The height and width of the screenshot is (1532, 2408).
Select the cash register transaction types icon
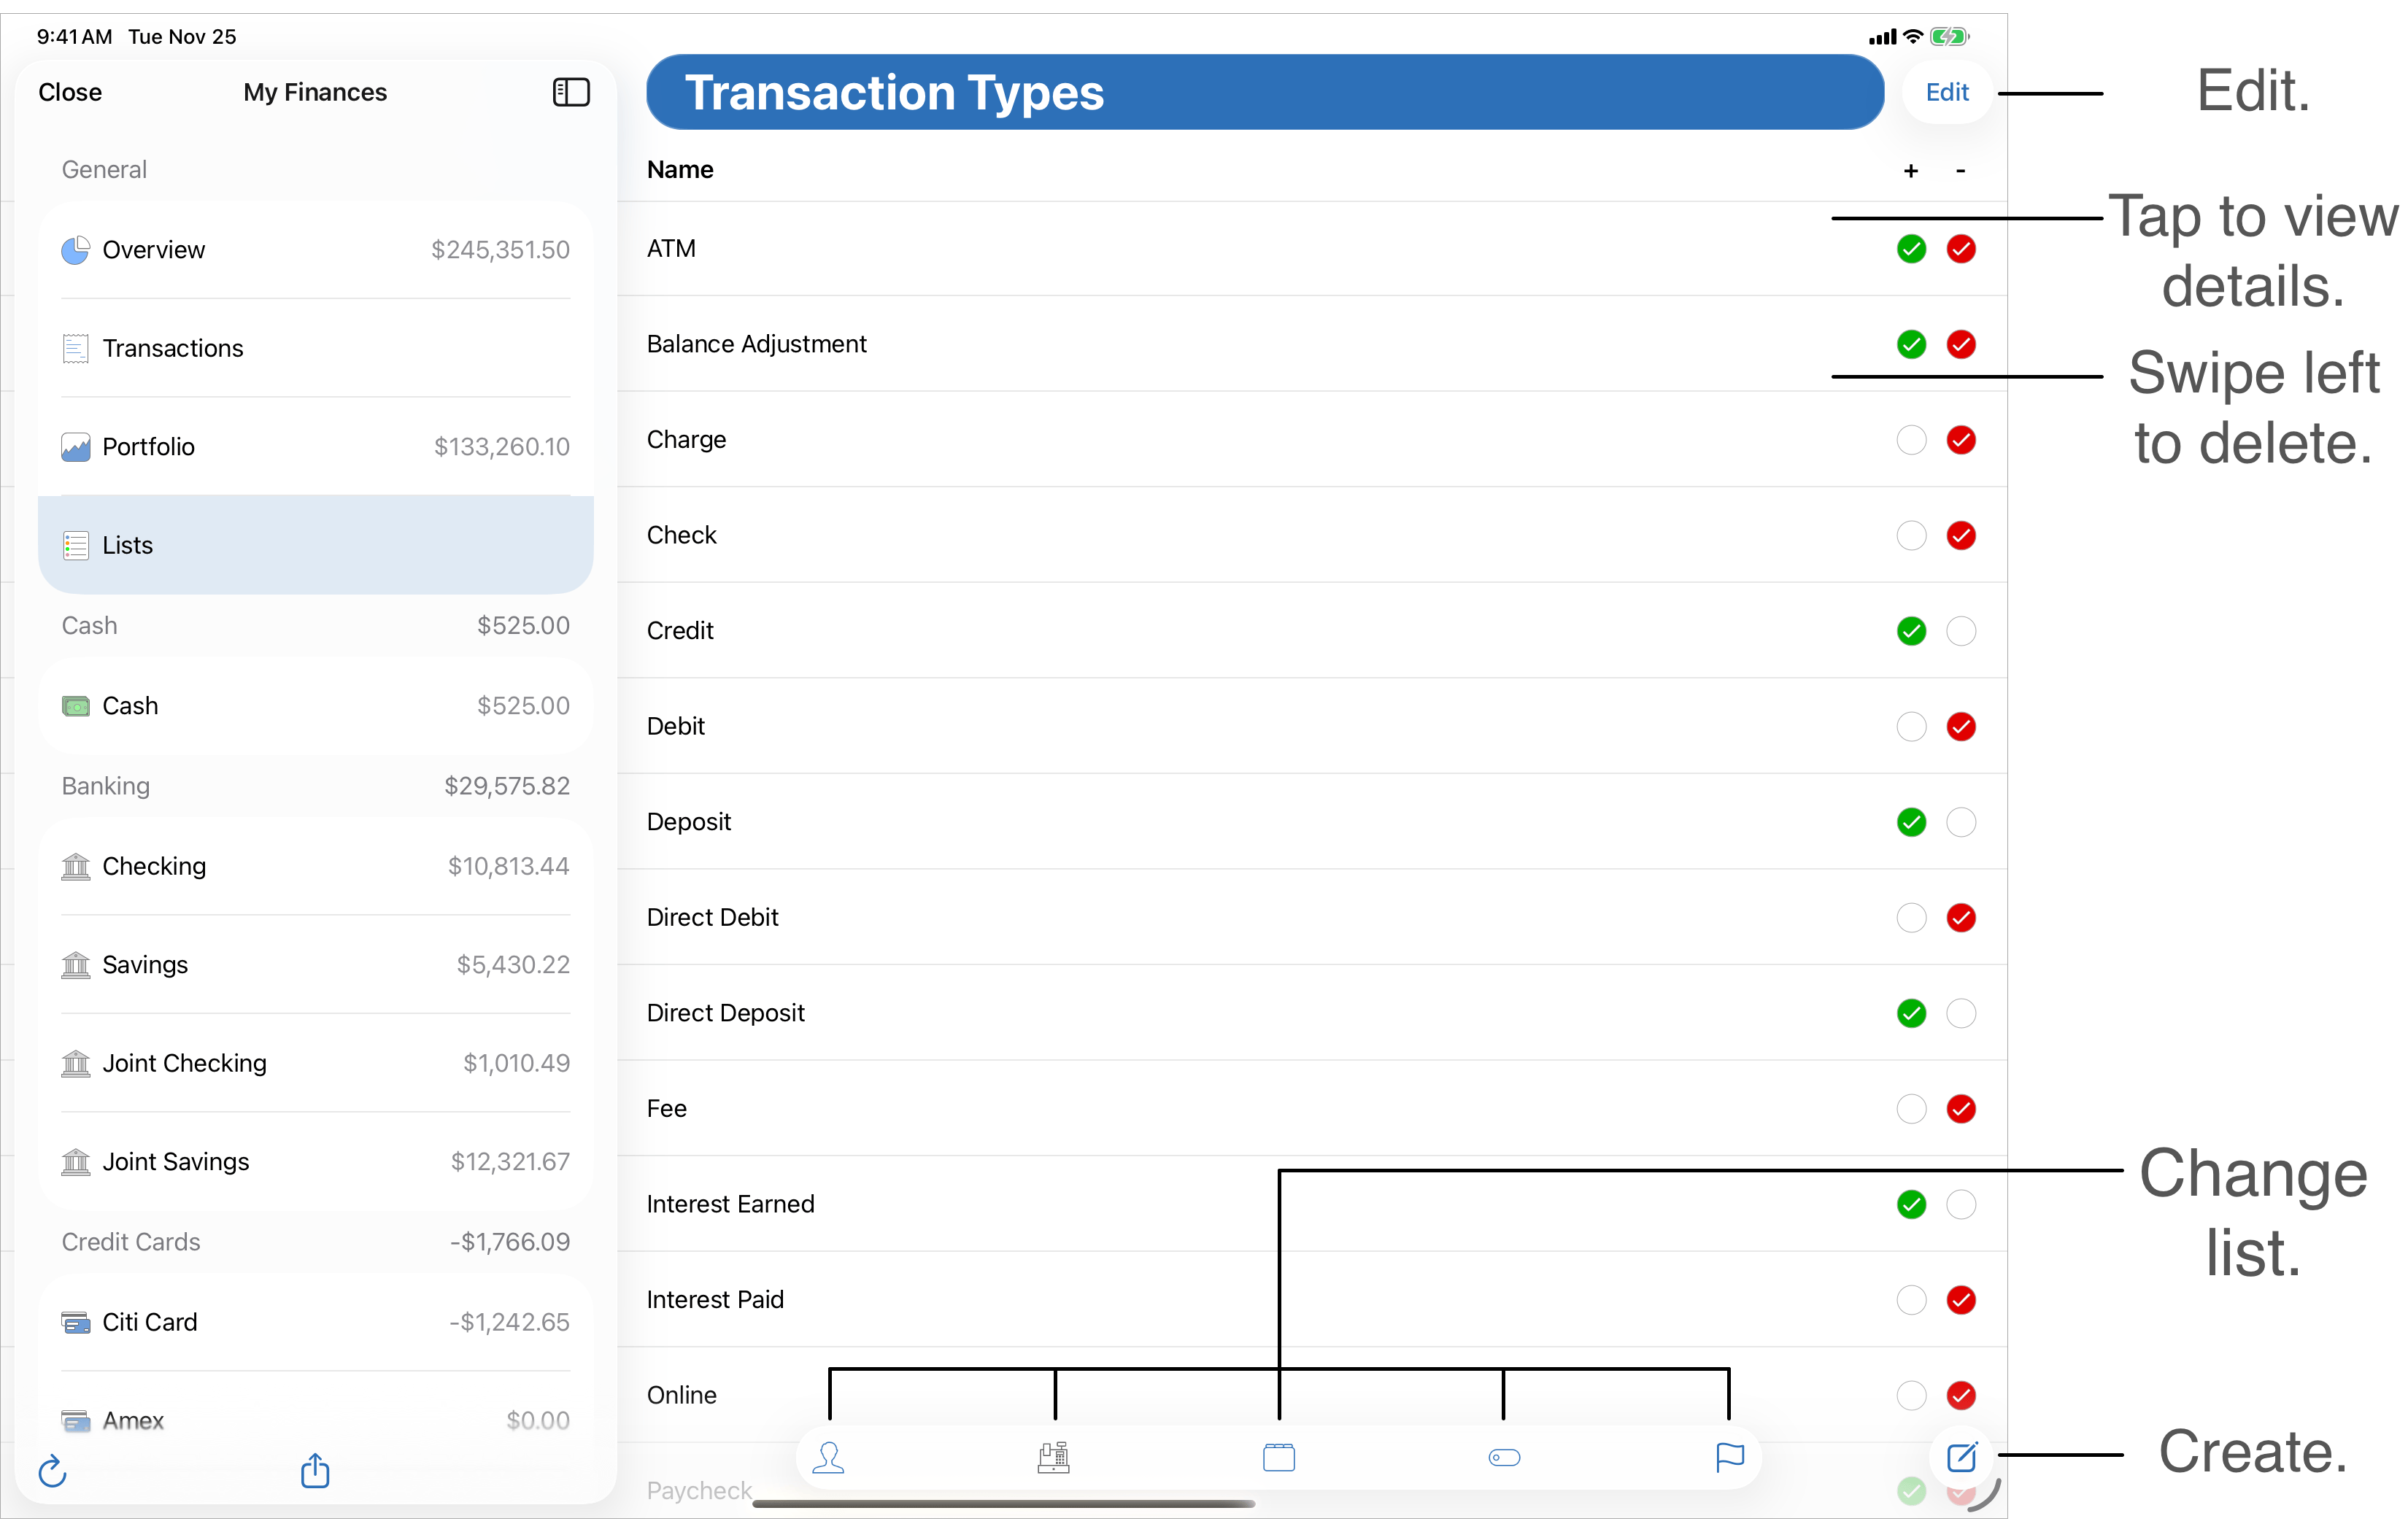1053,1457
